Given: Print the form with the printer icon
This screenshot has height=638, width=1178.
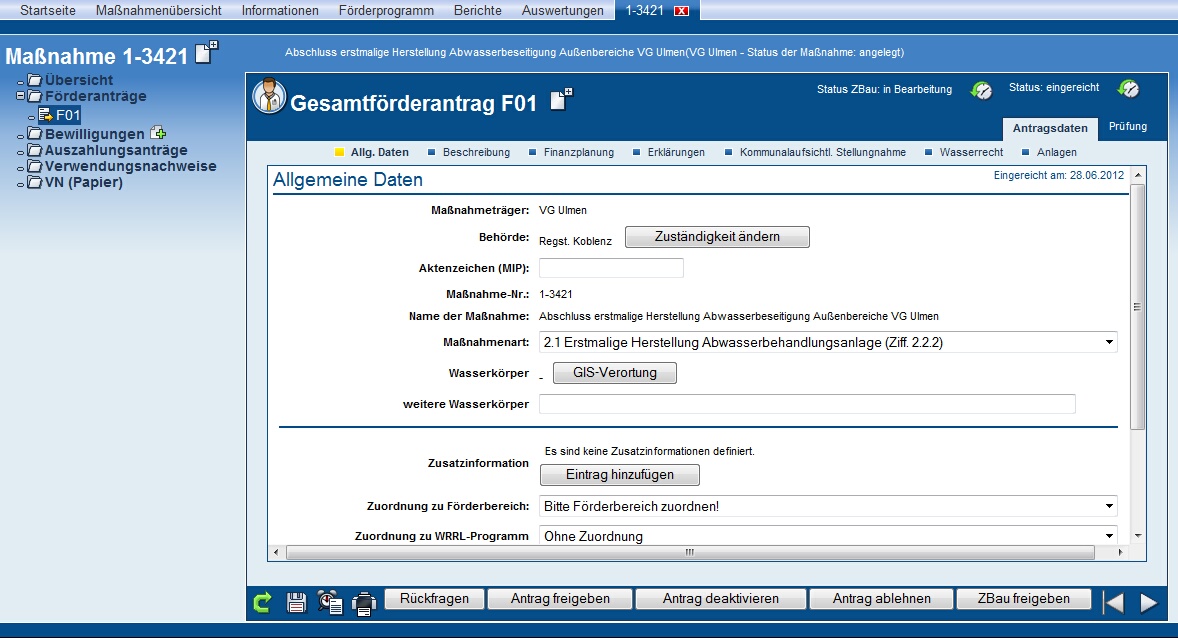Looking at the screenshot, I should tap(364, 603).
